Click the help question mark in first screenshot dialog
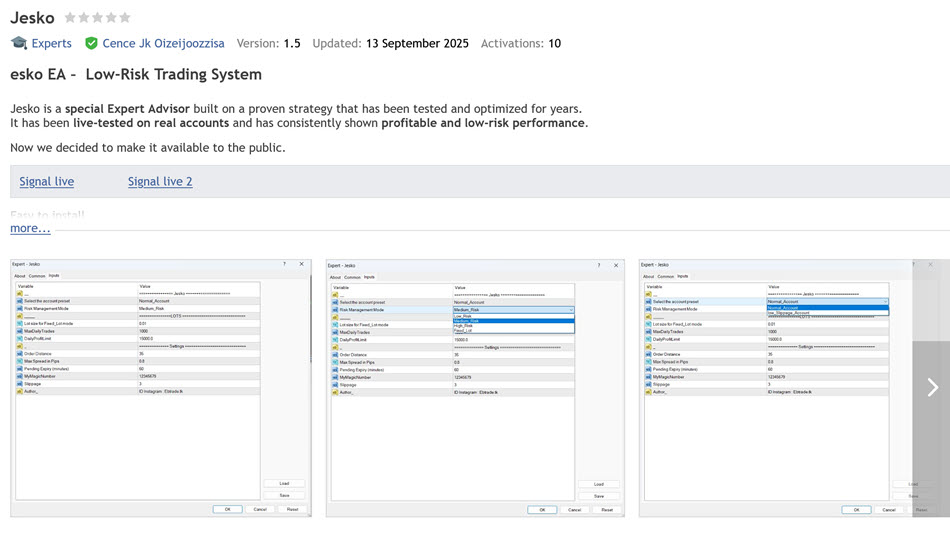 tap(284, 265)
